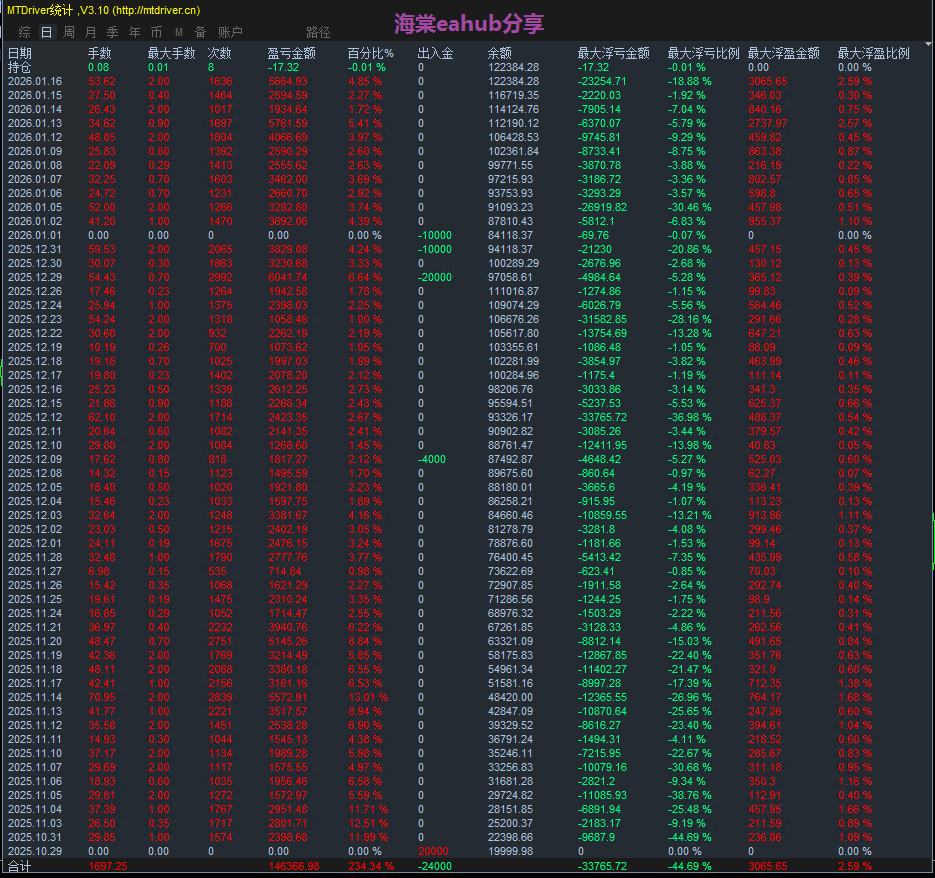
Task: Click the MTDriver统计 V3.10 title text
Action: click(104, 10)
